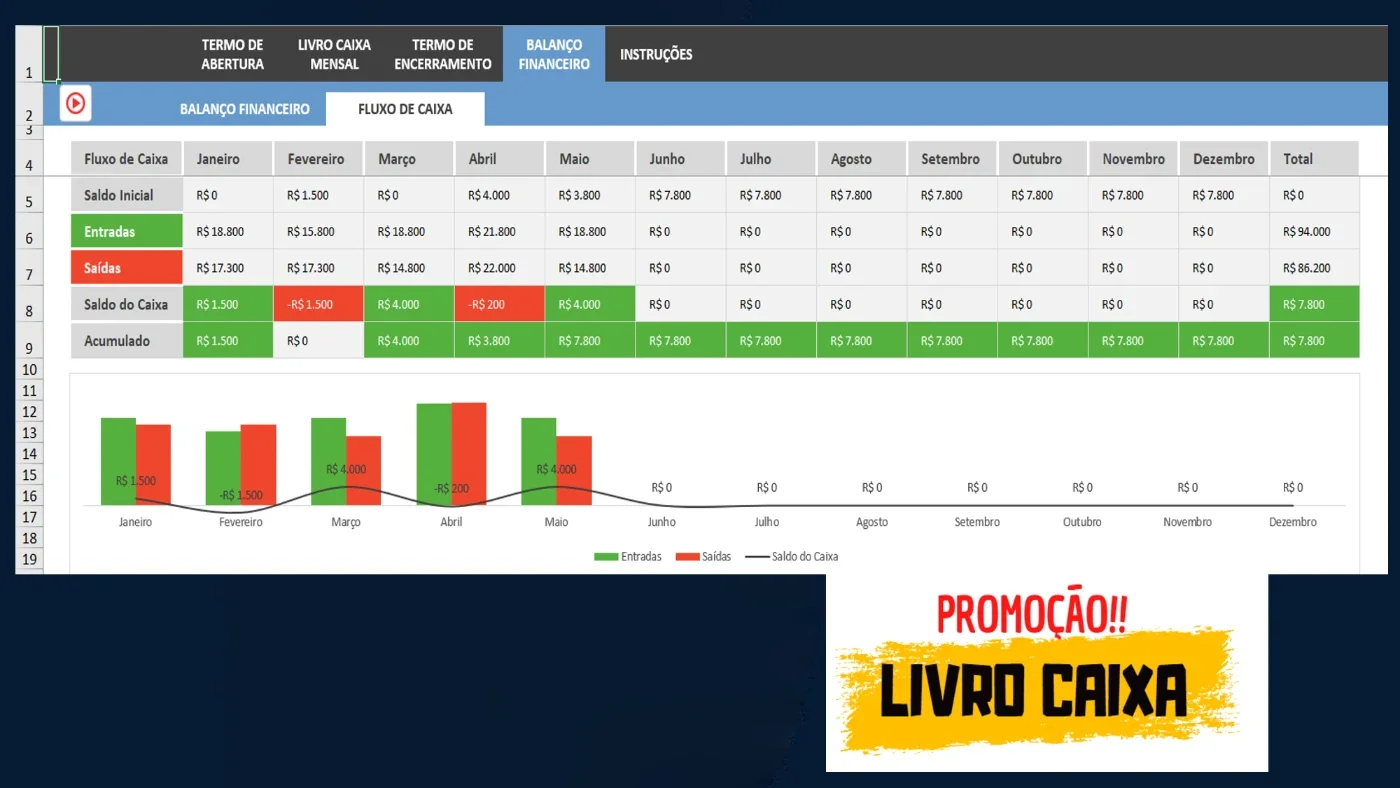Click Janeiro Saídas cell R$ 17.300

228,268
